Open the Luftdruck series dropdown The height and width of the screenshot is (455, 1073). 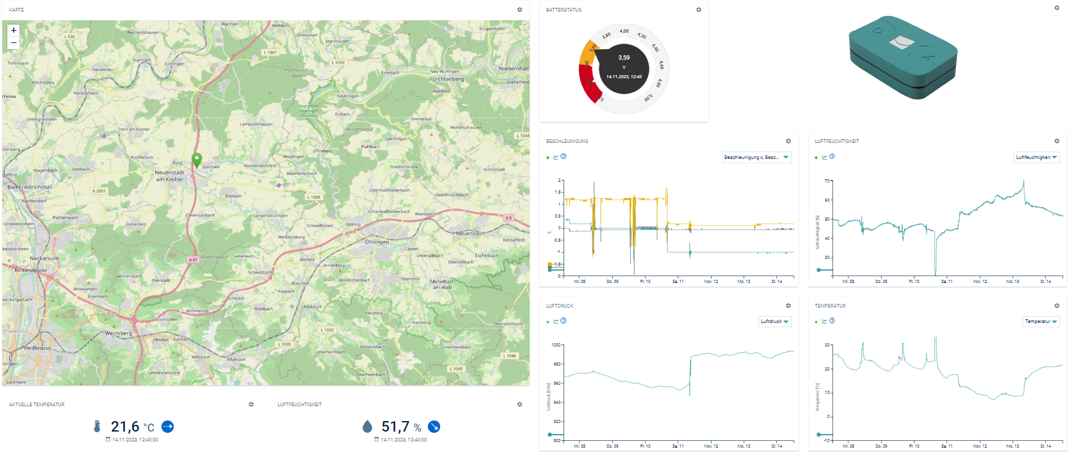click(775, 321)
